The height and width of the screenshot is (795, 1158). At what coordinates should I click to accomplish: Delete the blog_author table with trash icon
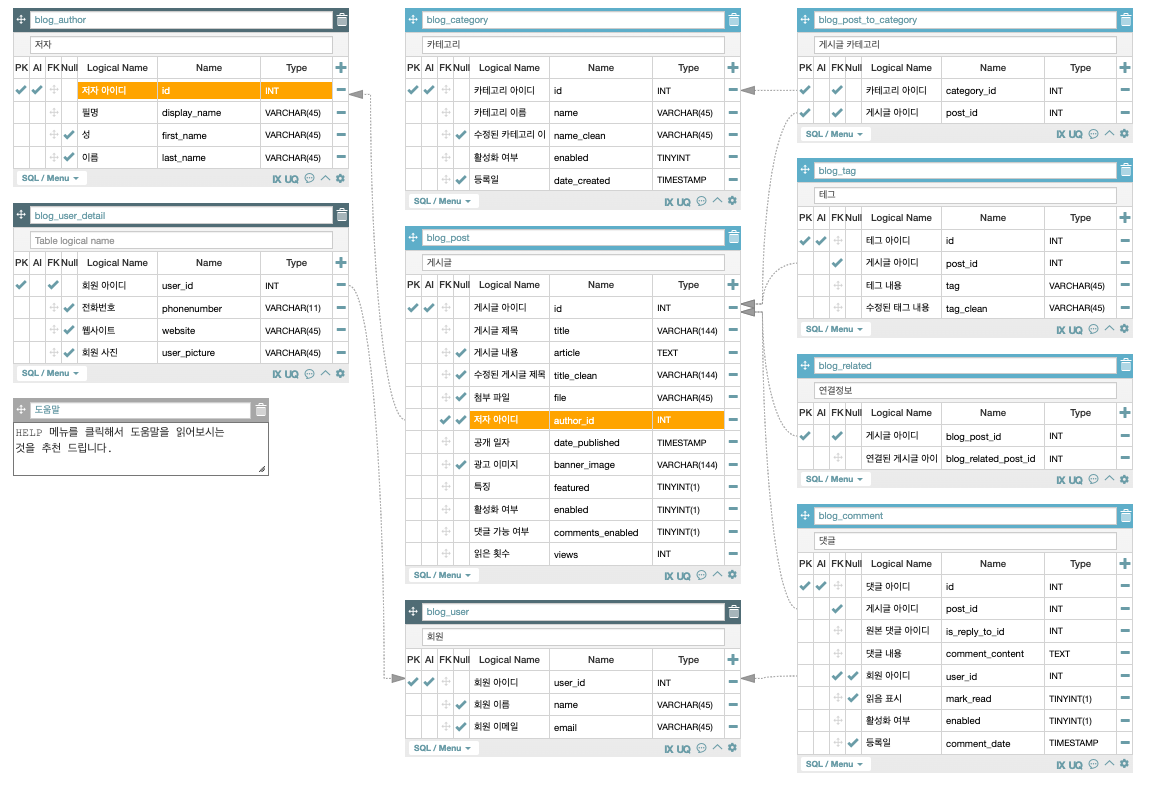342,19
